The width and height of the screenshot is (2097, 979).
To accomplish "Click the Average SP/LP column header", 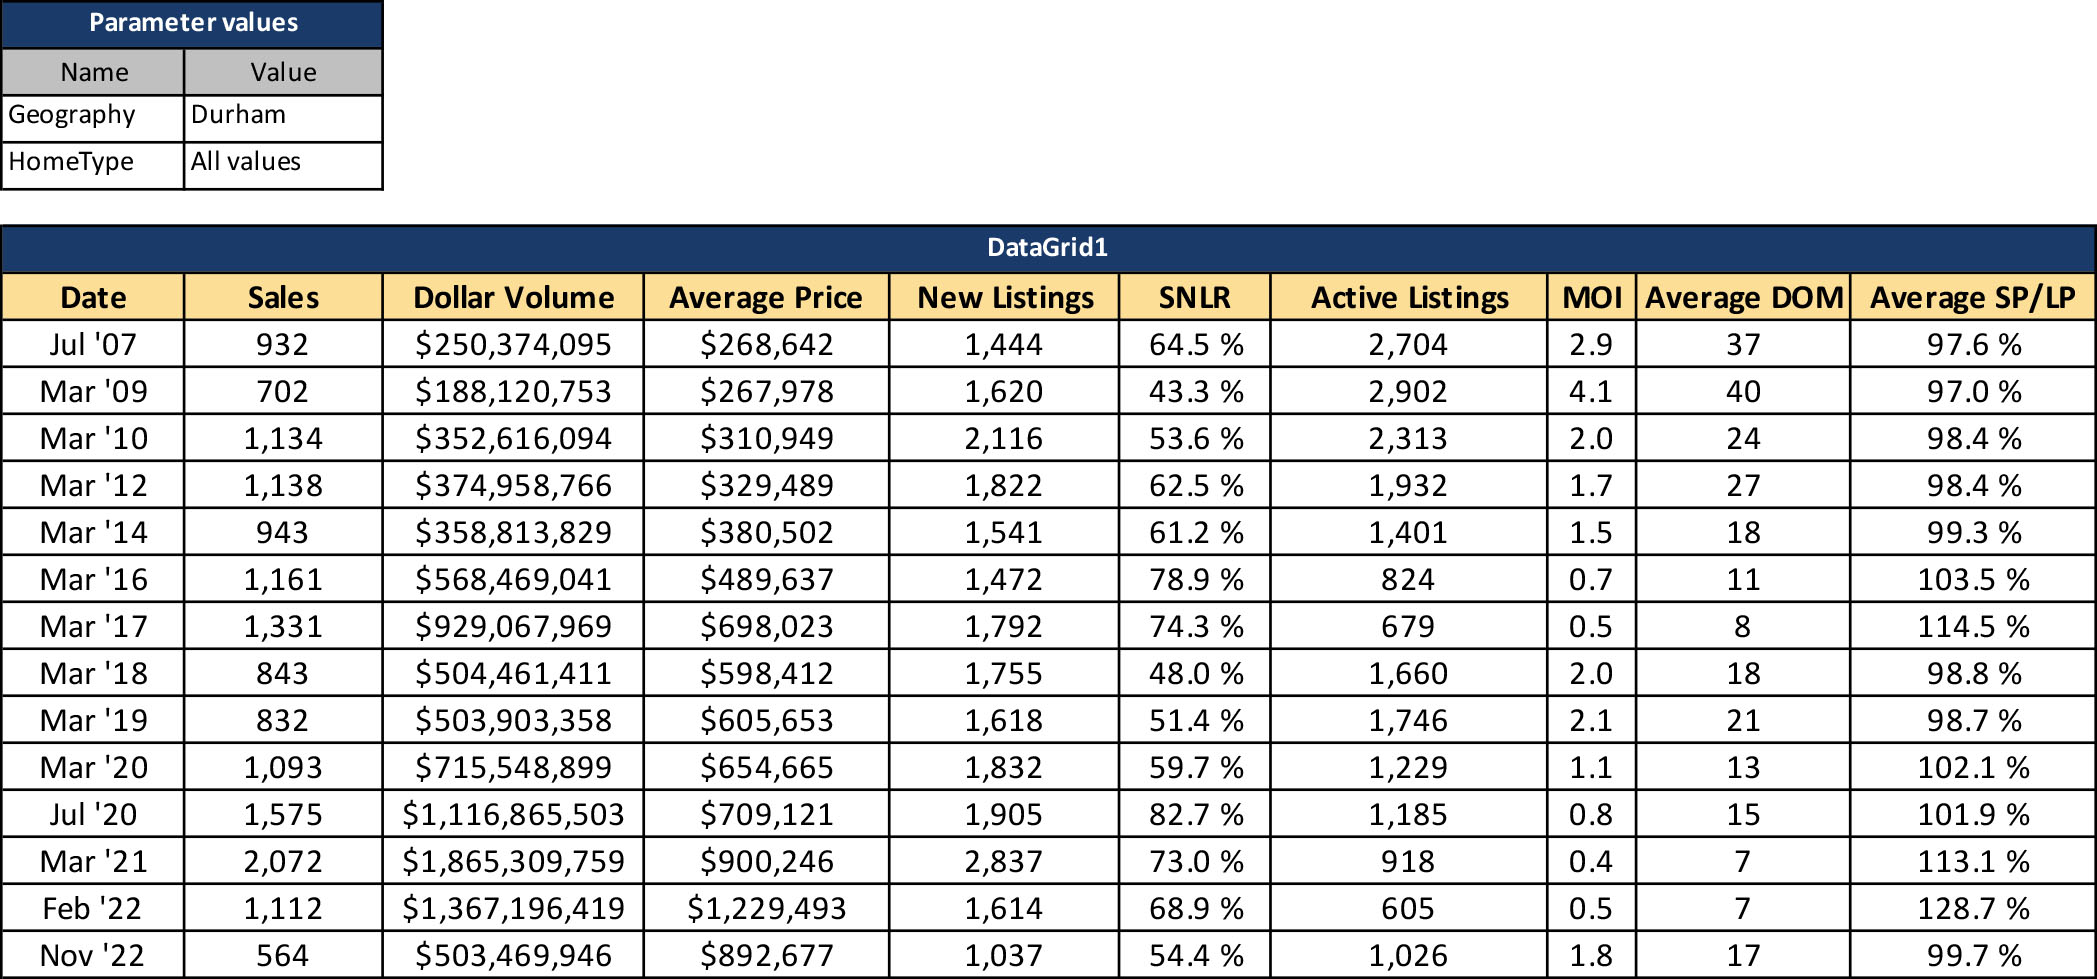I will 1972,297.
